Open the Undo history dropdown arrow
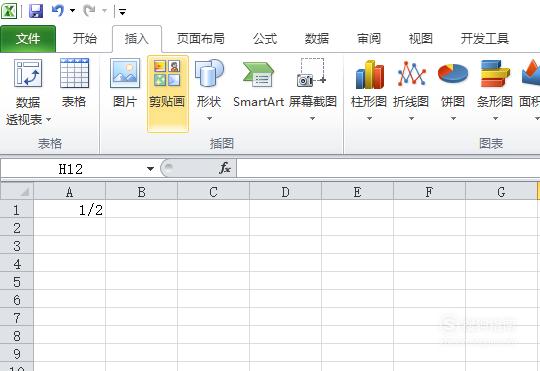The height and width of the screenshot is (371, 540). pyautogui.click(x=72, y=11)
